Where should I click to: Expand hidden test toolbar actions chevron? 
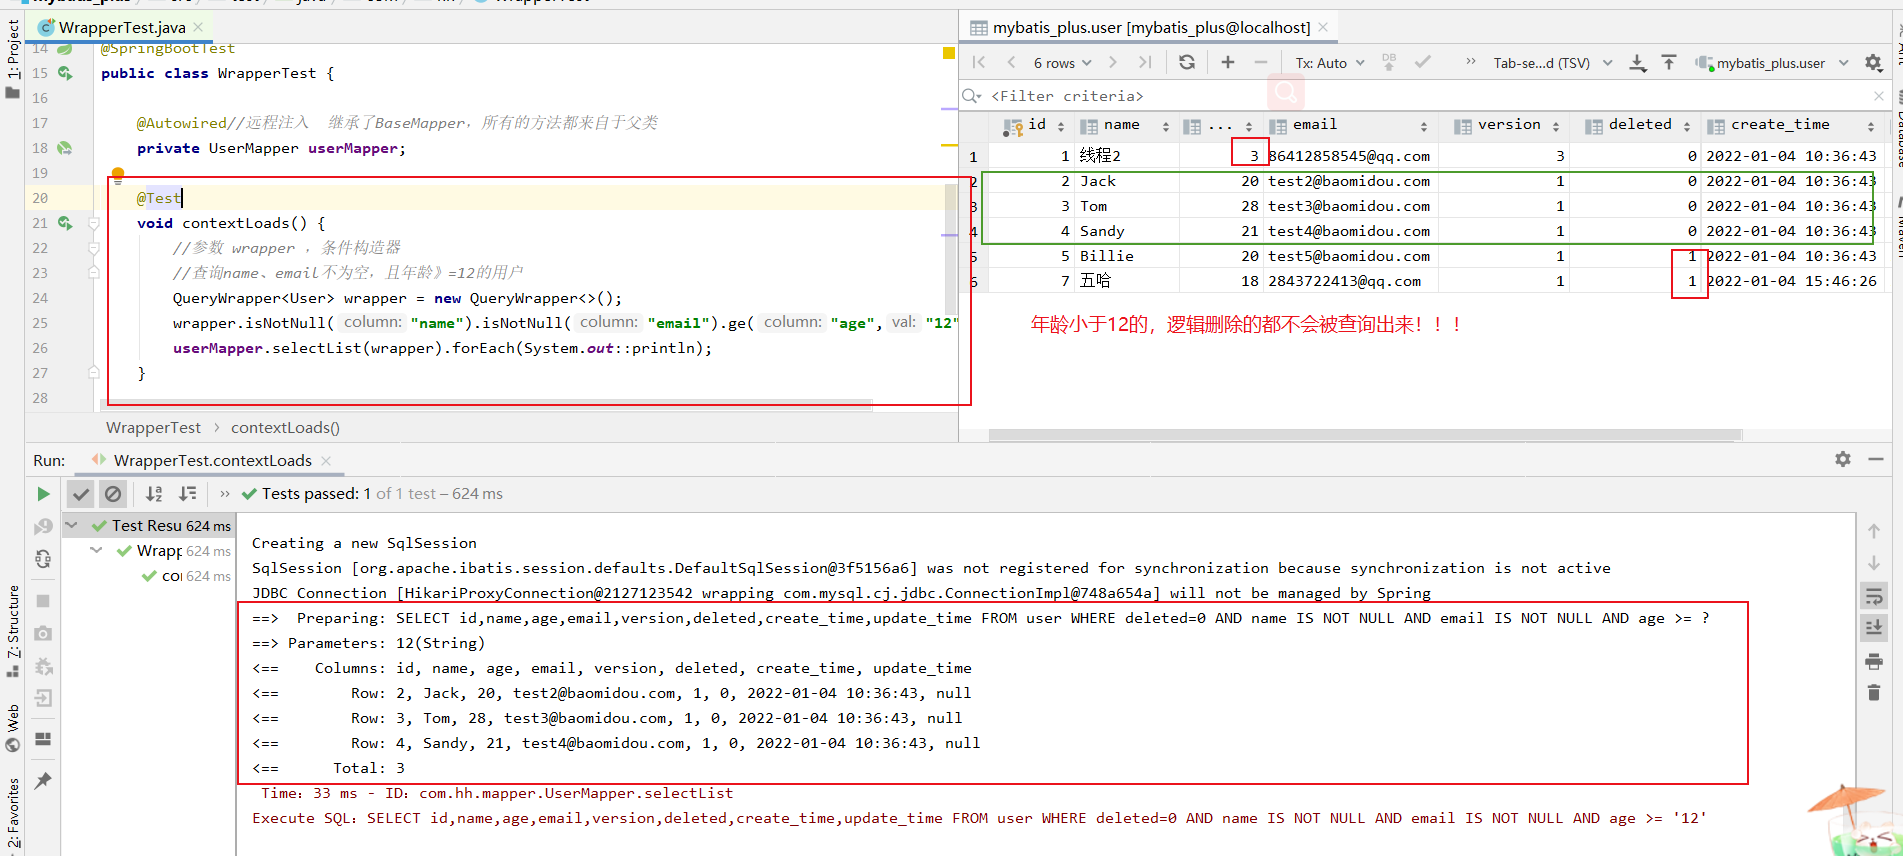click(x=225, y=494)
